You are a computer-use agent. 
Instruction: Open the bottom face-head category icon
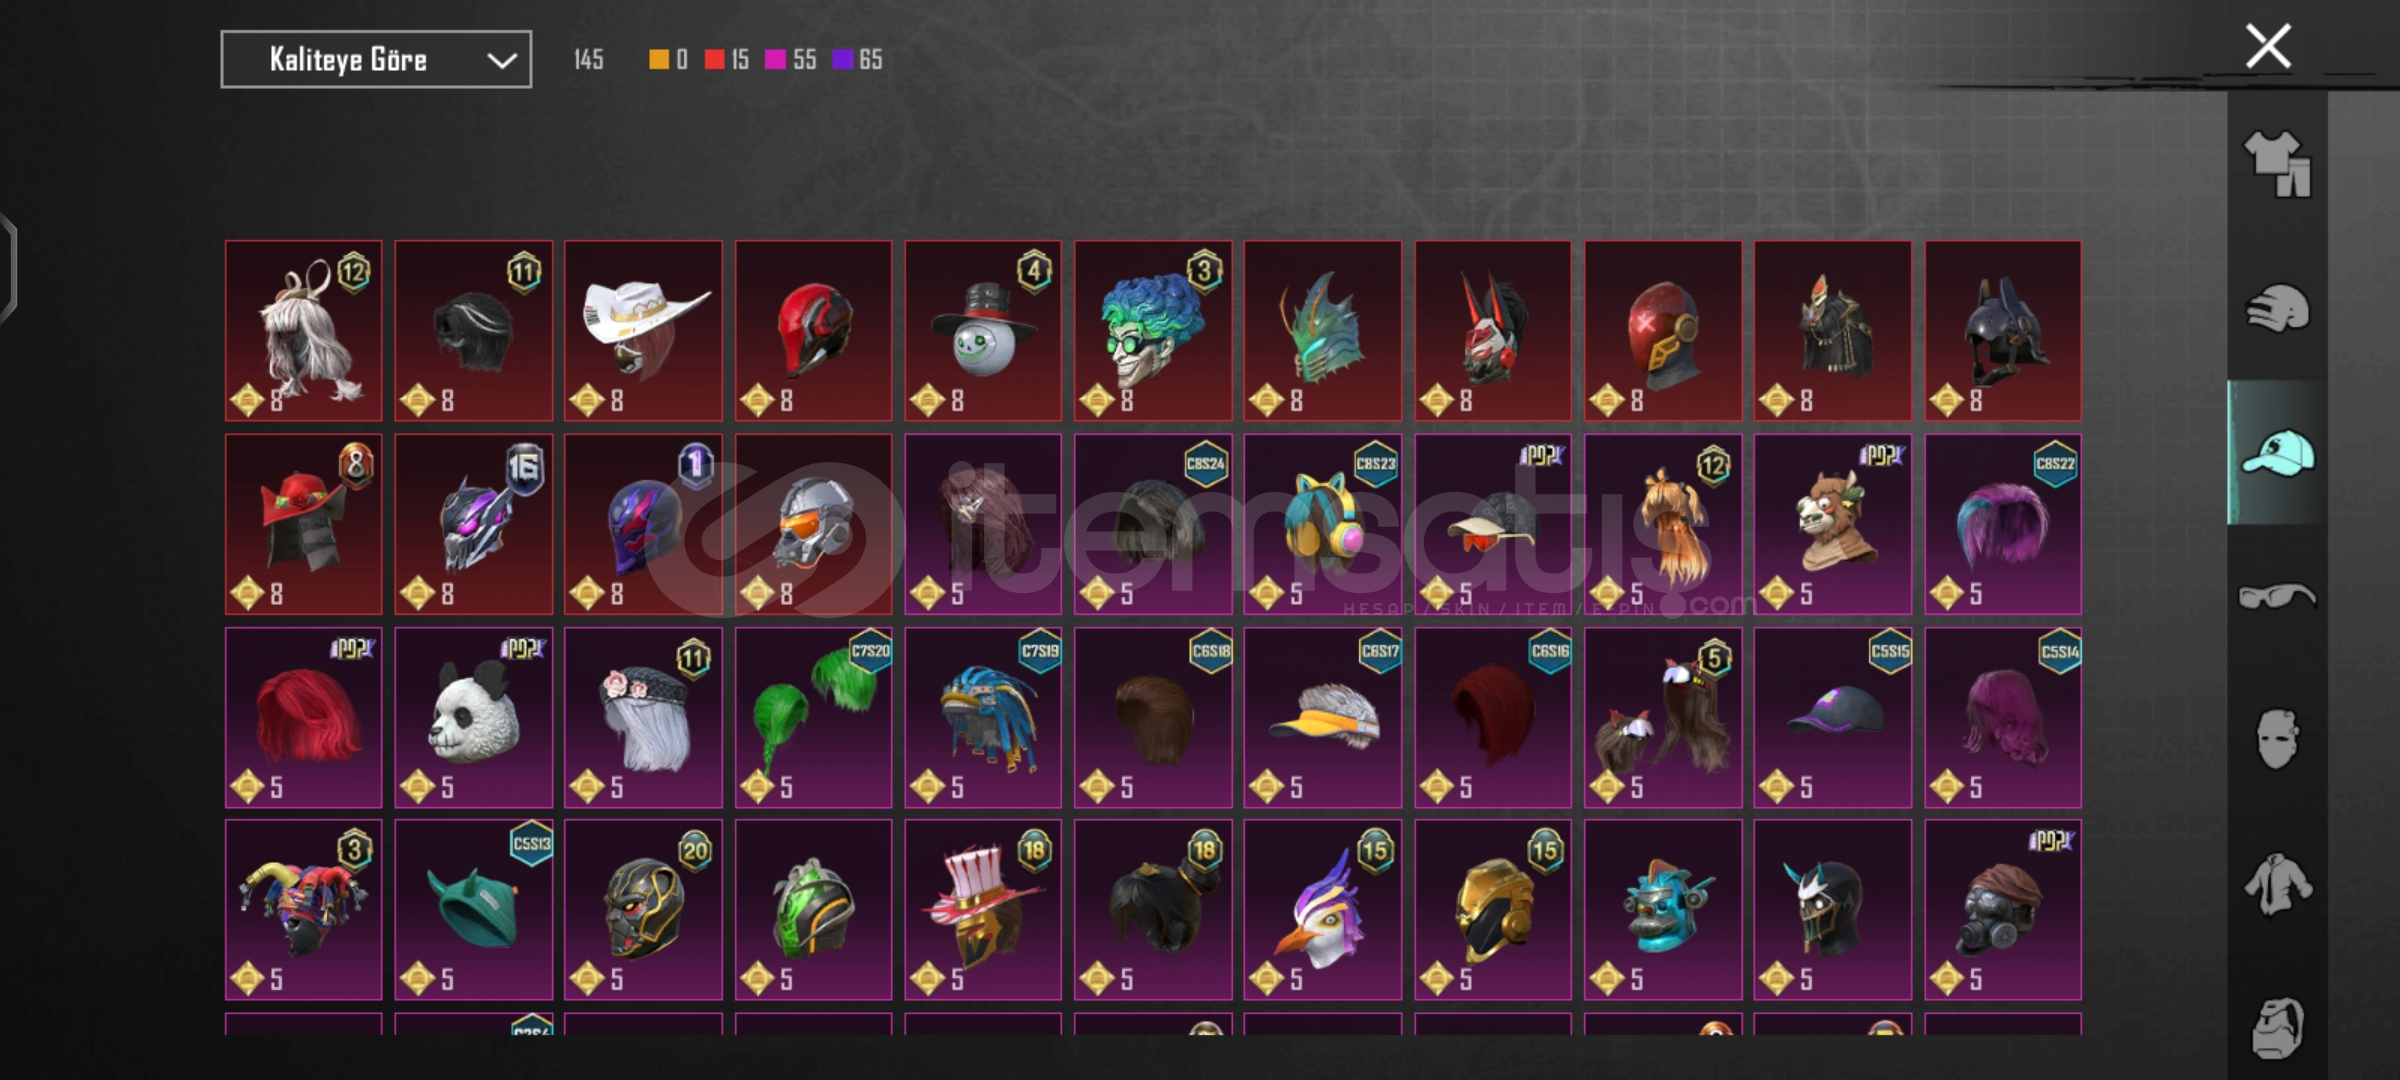tap(2277, 1027)
